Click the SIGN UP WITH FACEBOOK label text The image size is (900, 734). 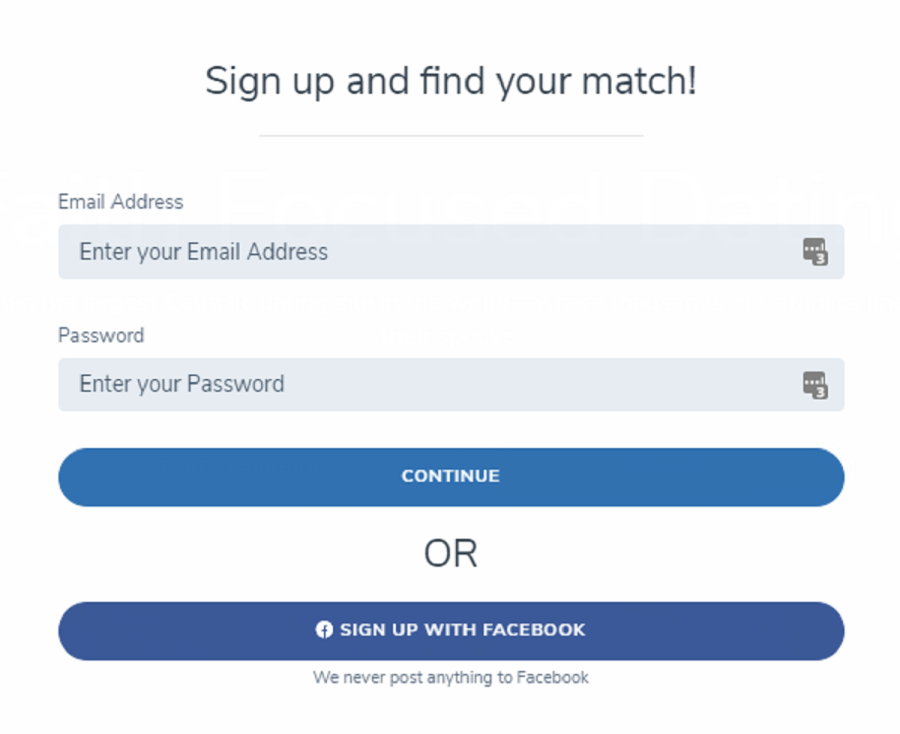[x=462, y=630]
